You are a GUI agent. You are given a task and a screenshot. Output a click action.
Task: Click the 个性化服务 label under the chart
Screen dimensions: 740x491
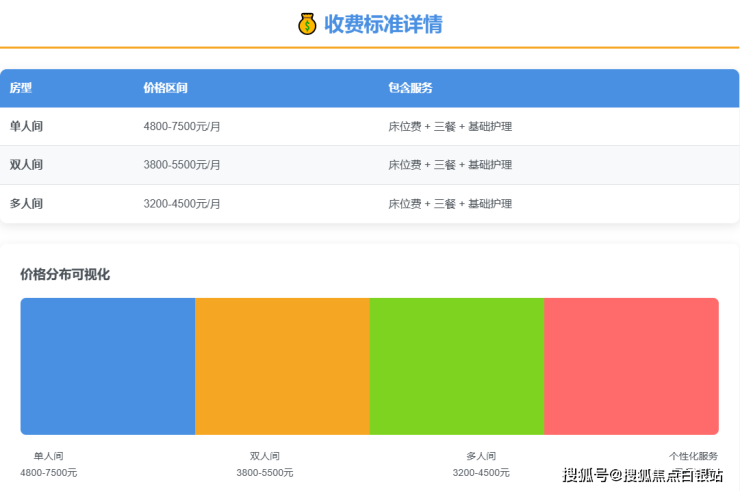tap(693, 456)
